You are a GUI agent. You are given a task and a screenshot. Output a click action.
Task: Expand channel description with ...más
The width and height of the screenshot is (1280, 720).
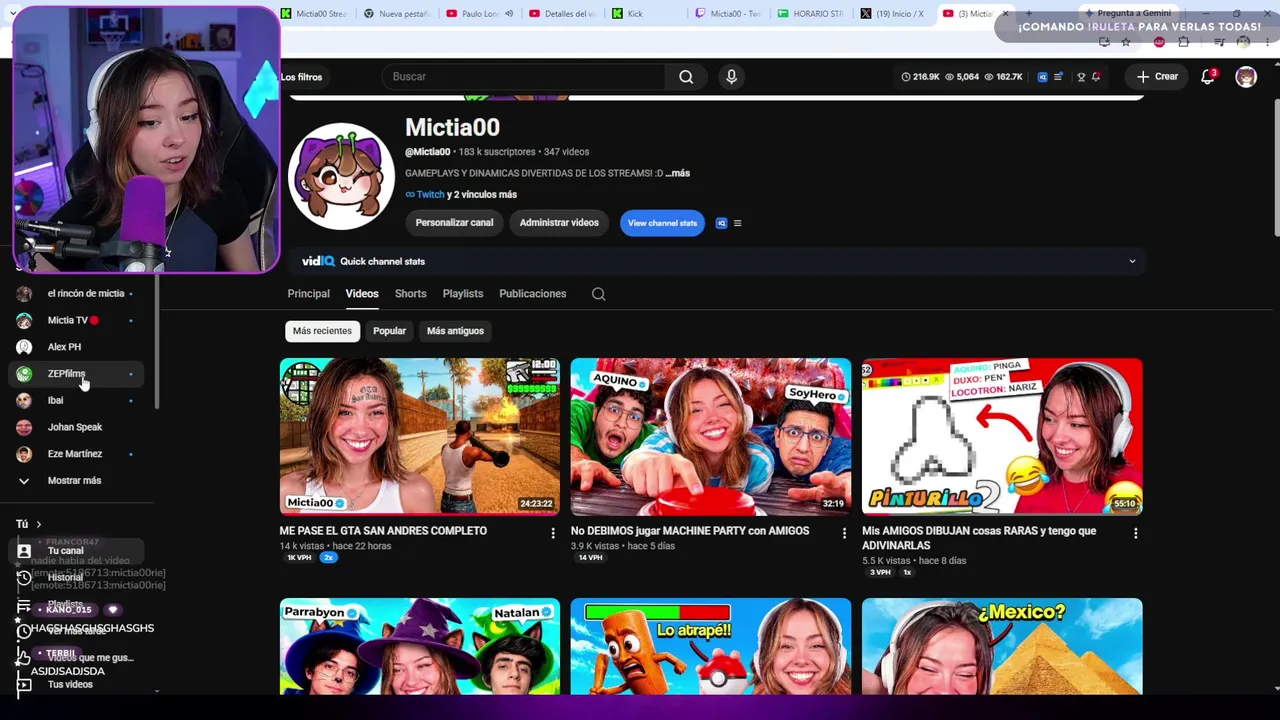tap(680, 173)
